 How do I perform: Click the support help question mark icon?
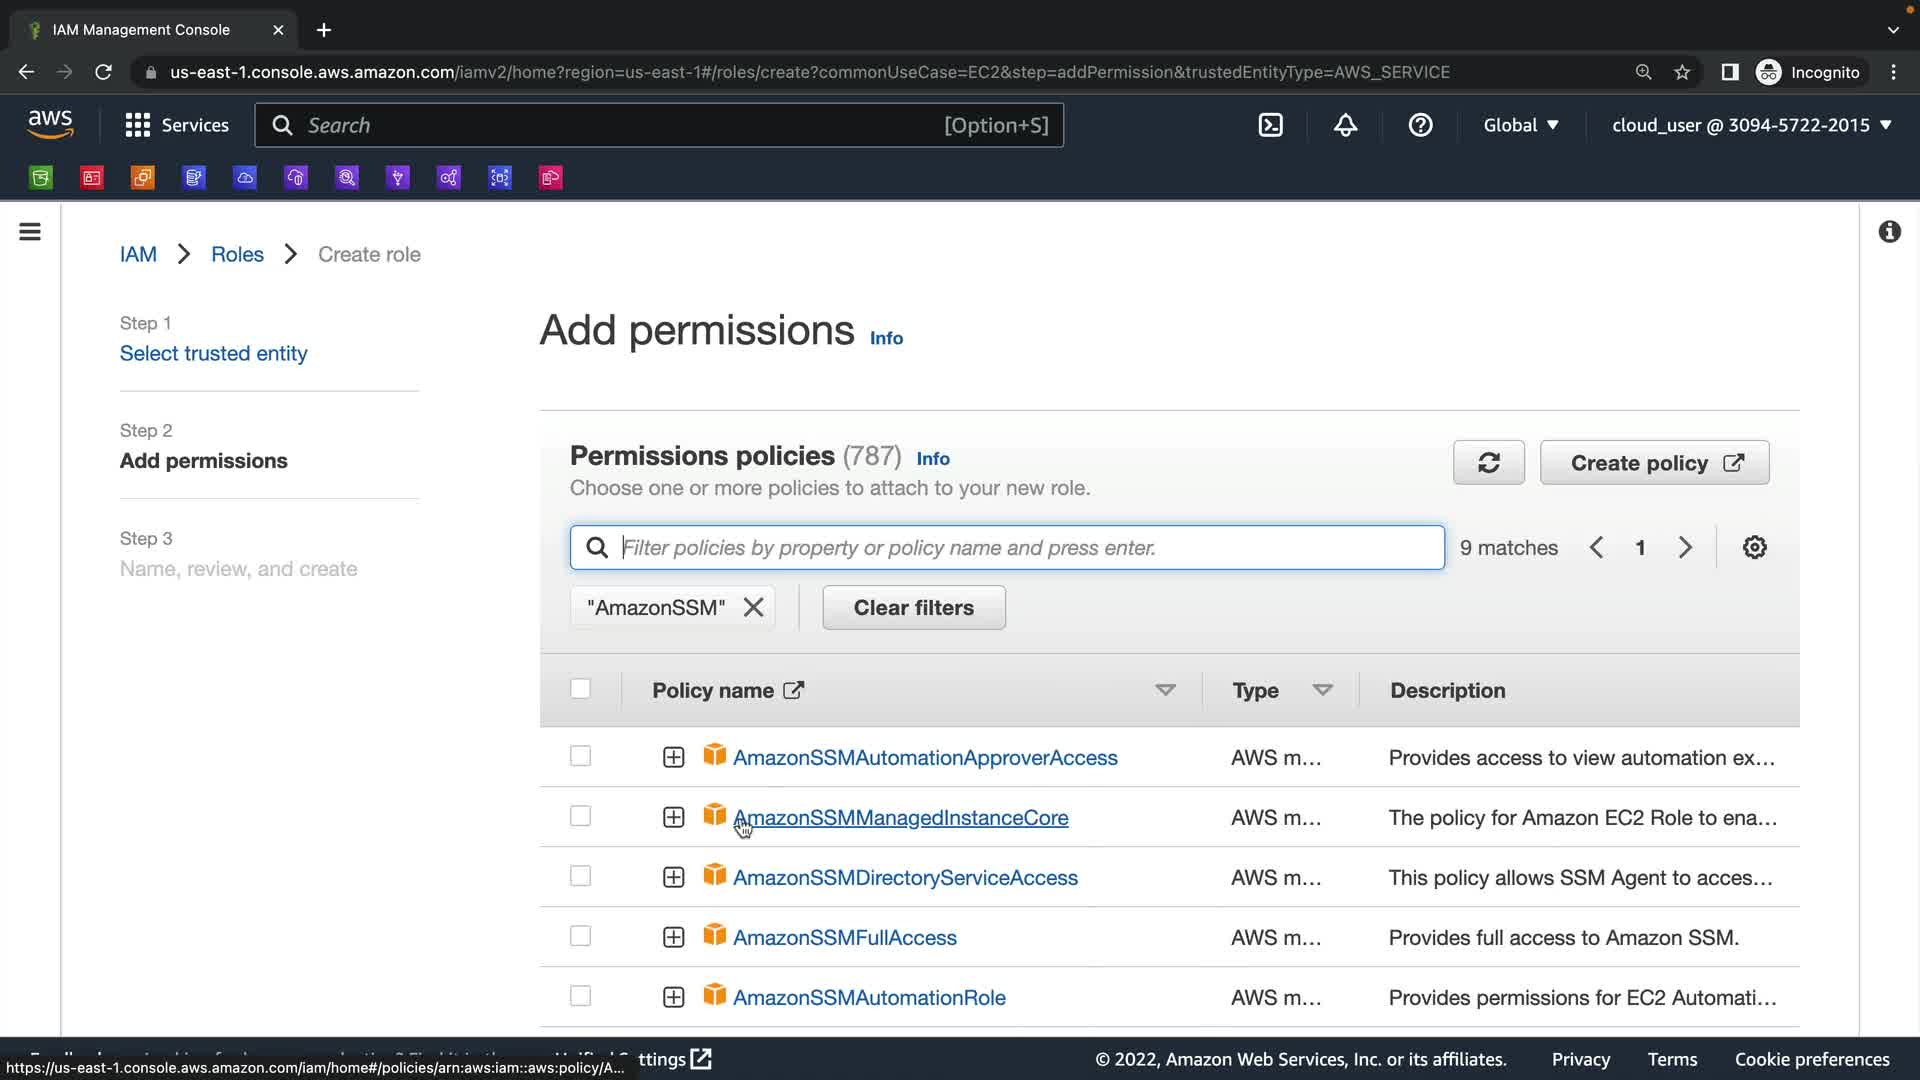(x=1420, y=125)
